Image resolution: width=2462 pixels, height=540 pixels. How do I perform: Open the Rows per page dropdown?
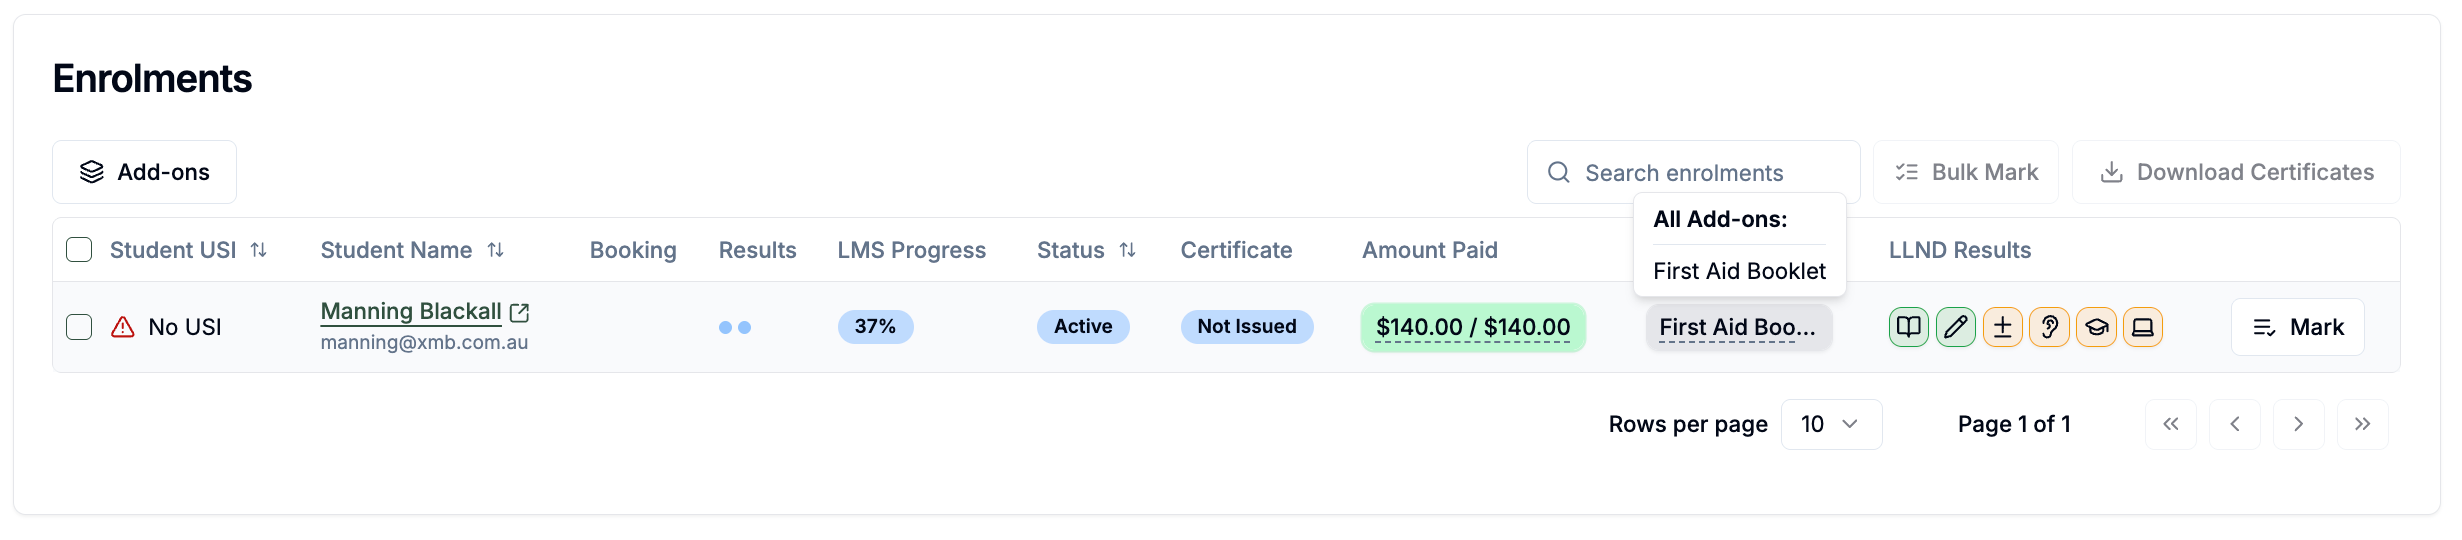point(1831,424)
